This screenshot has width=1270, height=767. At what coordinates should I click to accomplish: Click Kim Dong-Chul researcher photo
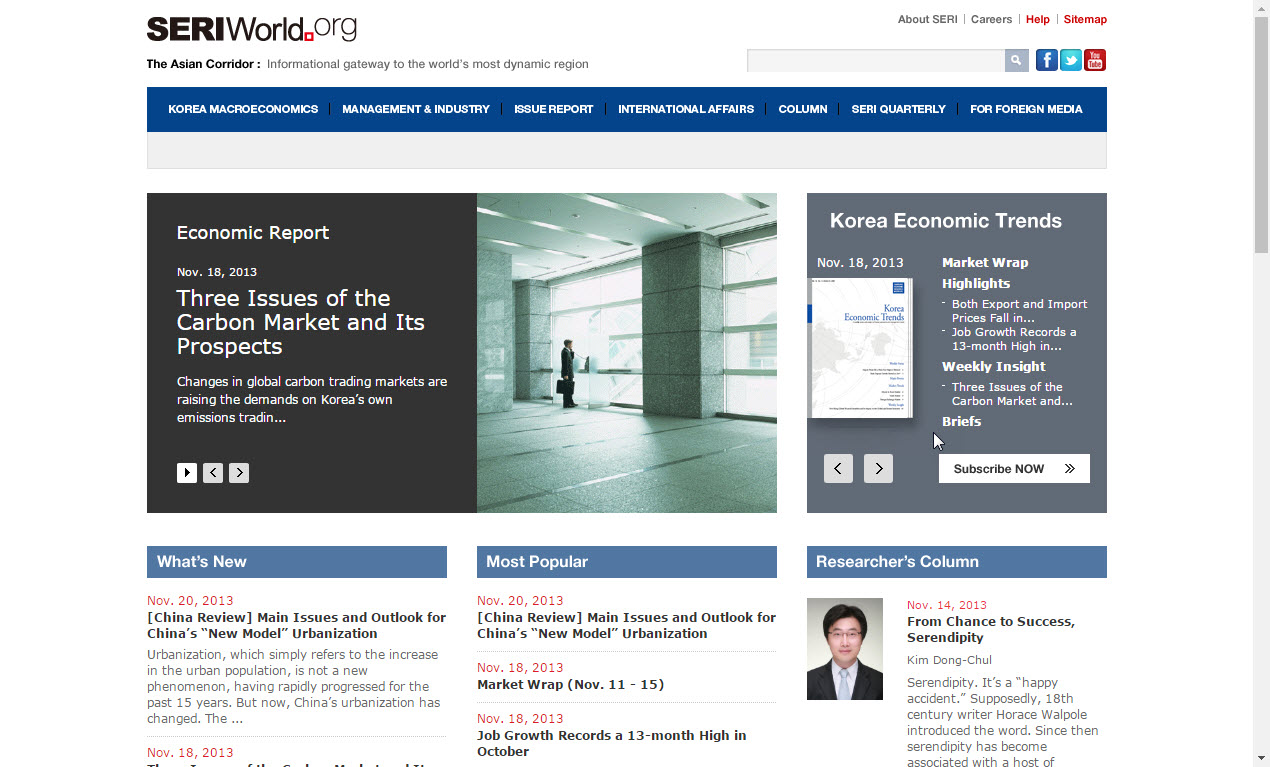pyautogui.click(x=845, y=649)
